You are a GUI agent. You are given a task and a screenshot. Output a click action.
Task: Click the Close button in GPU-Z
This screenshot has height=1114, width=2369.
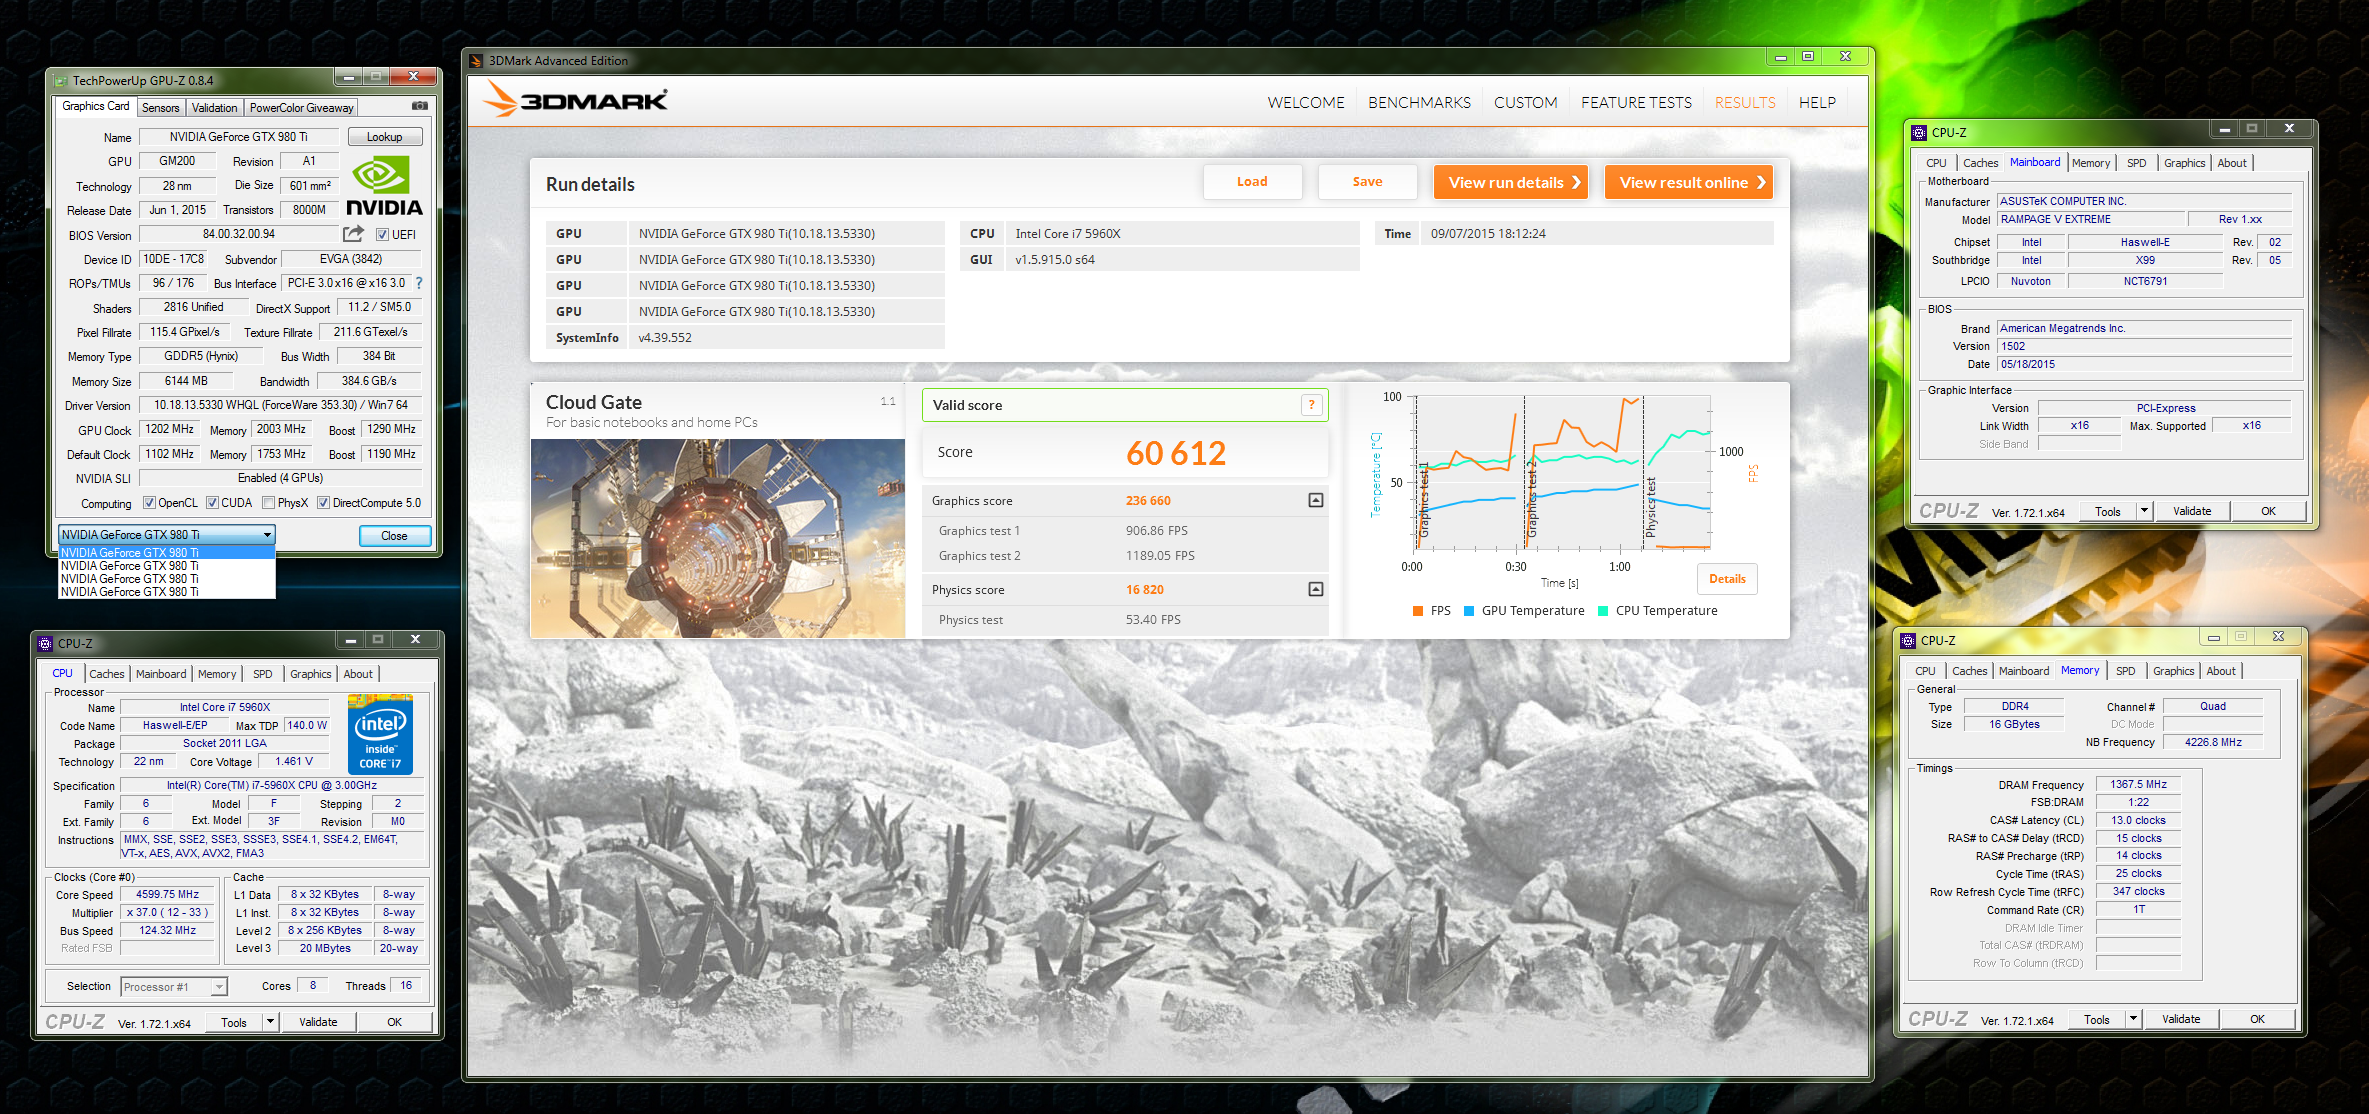point(395,536)
